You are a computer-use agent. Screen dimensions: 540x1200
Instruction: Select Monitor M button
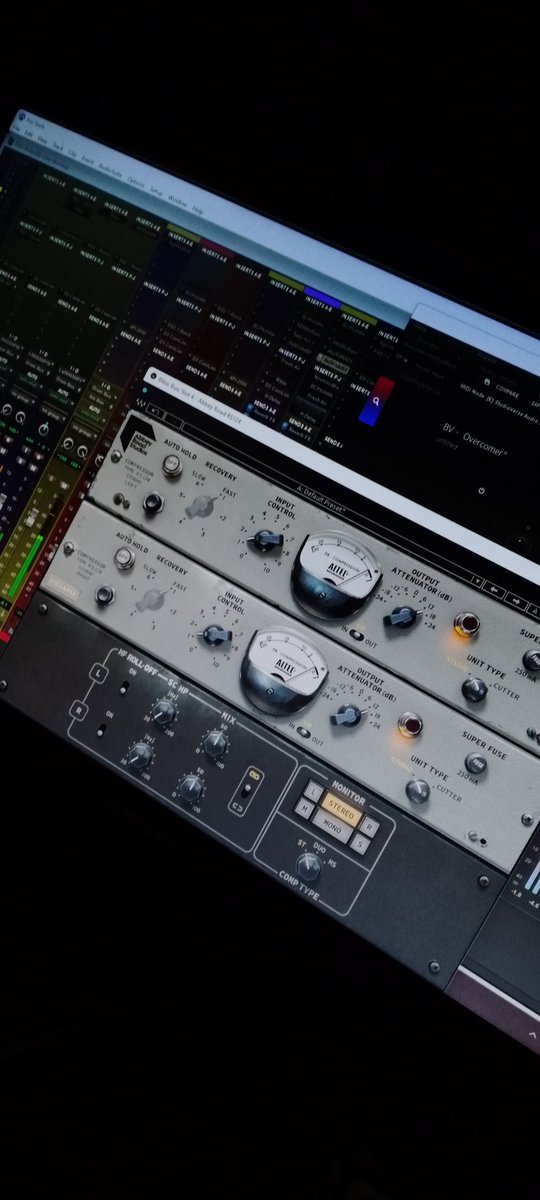(303, 808)
